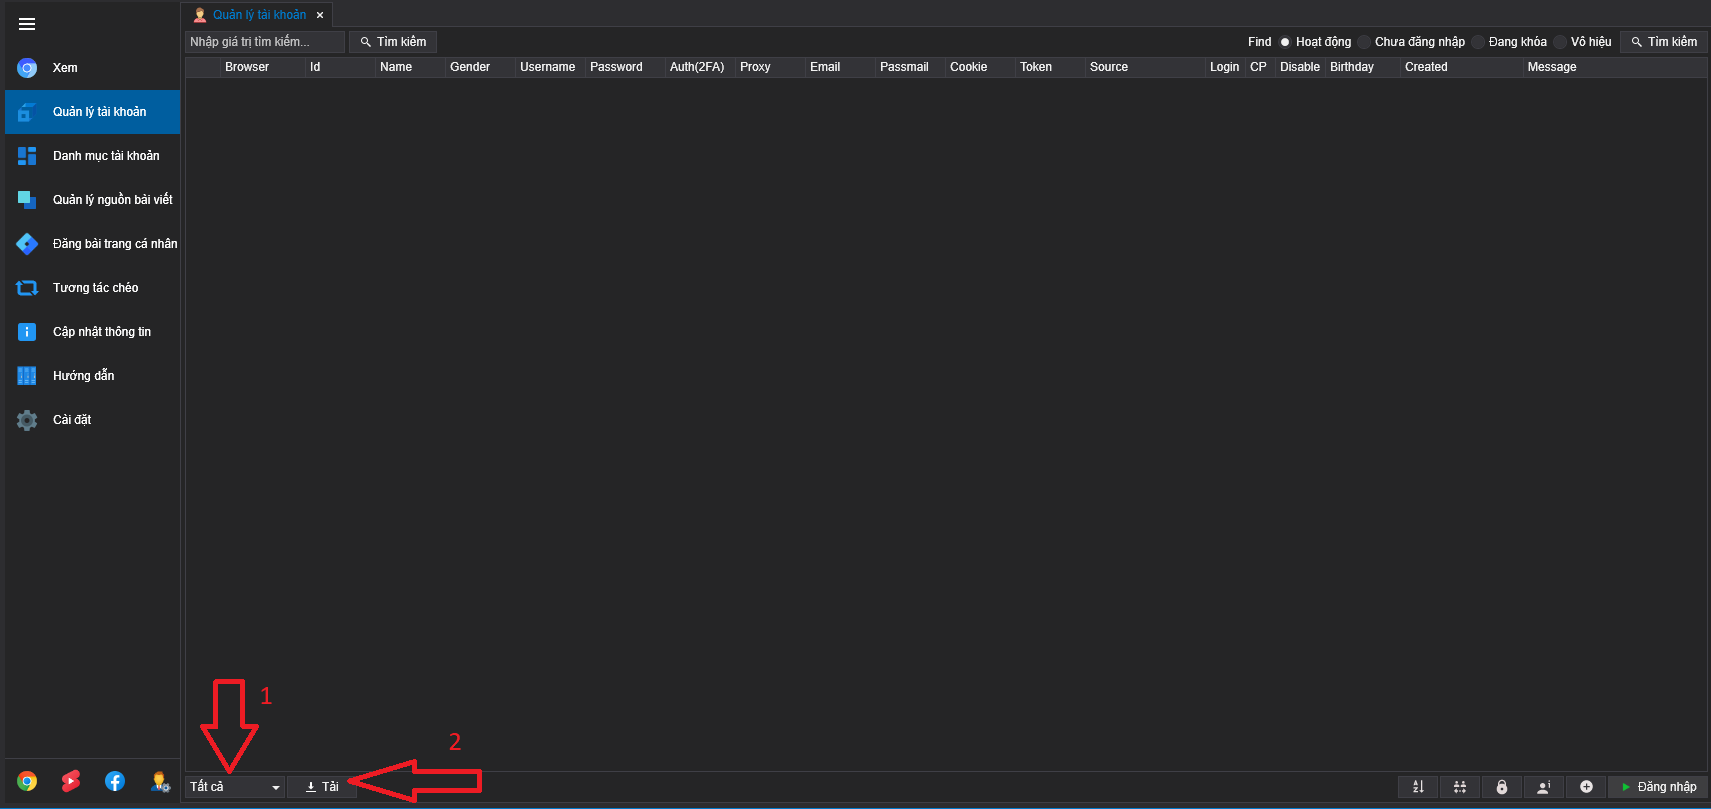Click the padlock icon button
1711x809 pixels.
pyautogui.click(x=1502, y=787)
